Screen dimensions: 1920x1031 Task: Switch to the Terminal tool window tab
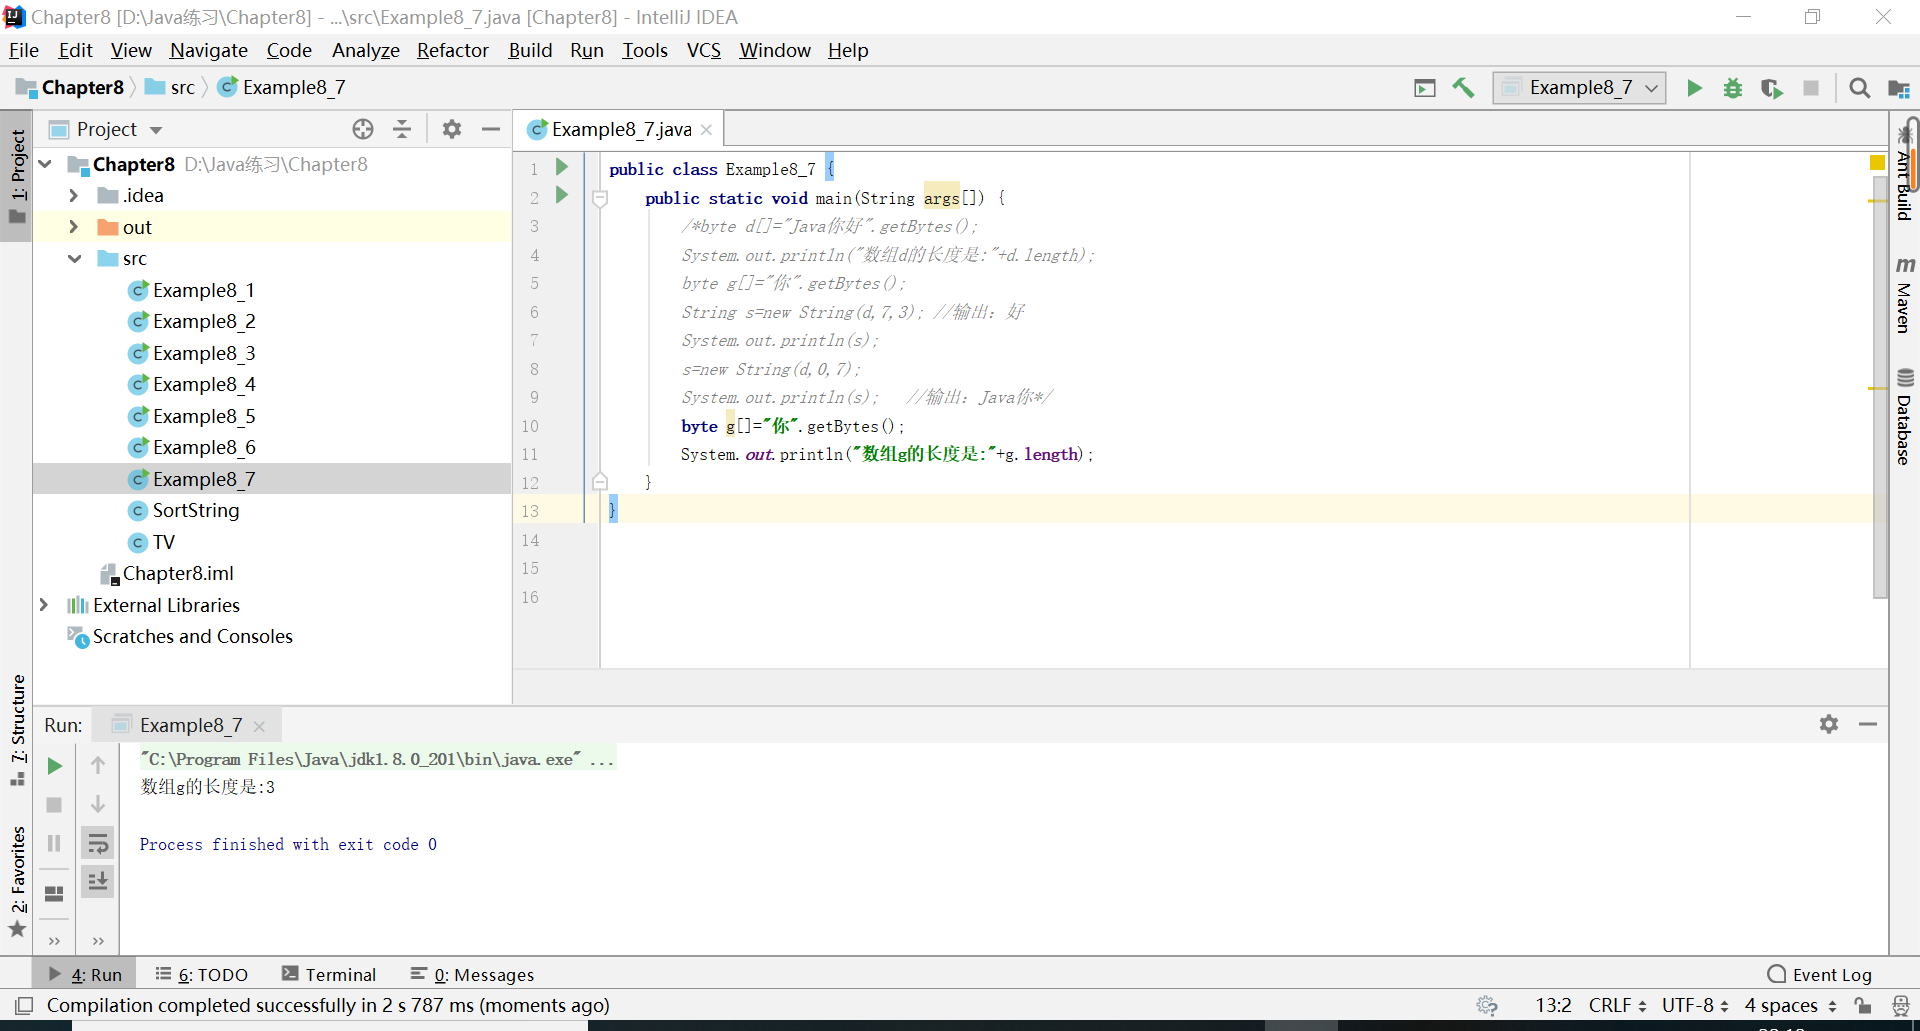(x=329, y=974)
